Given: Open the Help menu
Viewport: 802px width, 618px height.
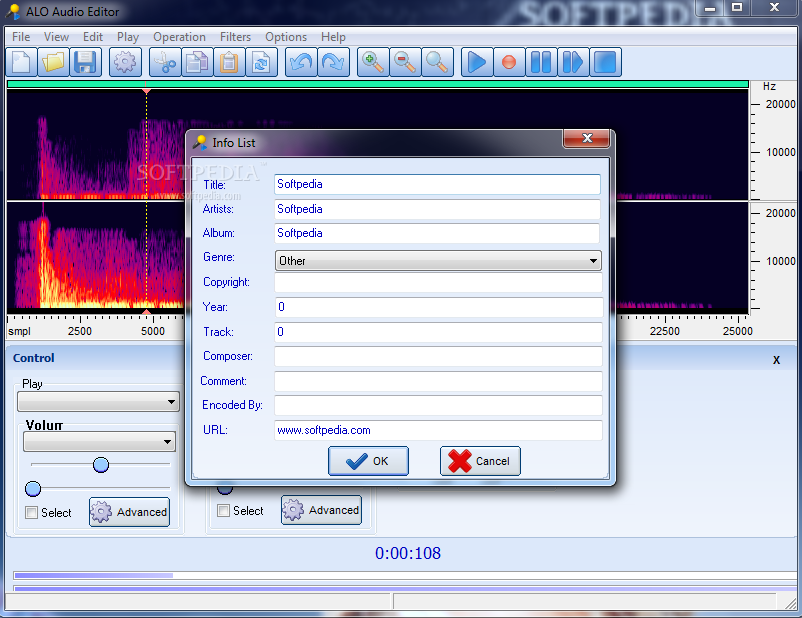Looking at the screenshot, I should click(333, 37).
